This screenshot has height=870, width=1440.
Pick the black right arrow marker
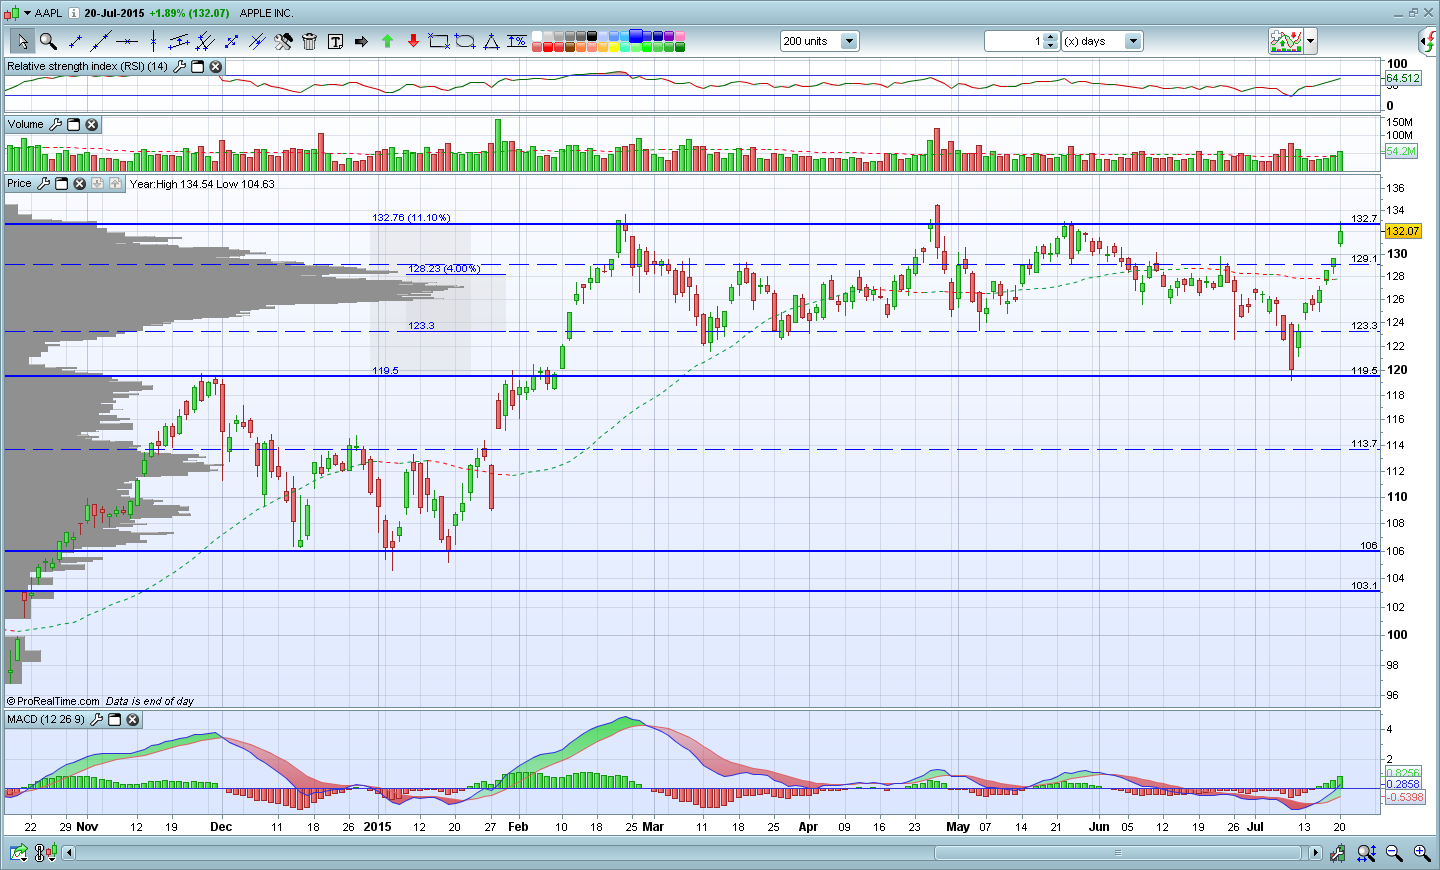[x=361, y=41]
